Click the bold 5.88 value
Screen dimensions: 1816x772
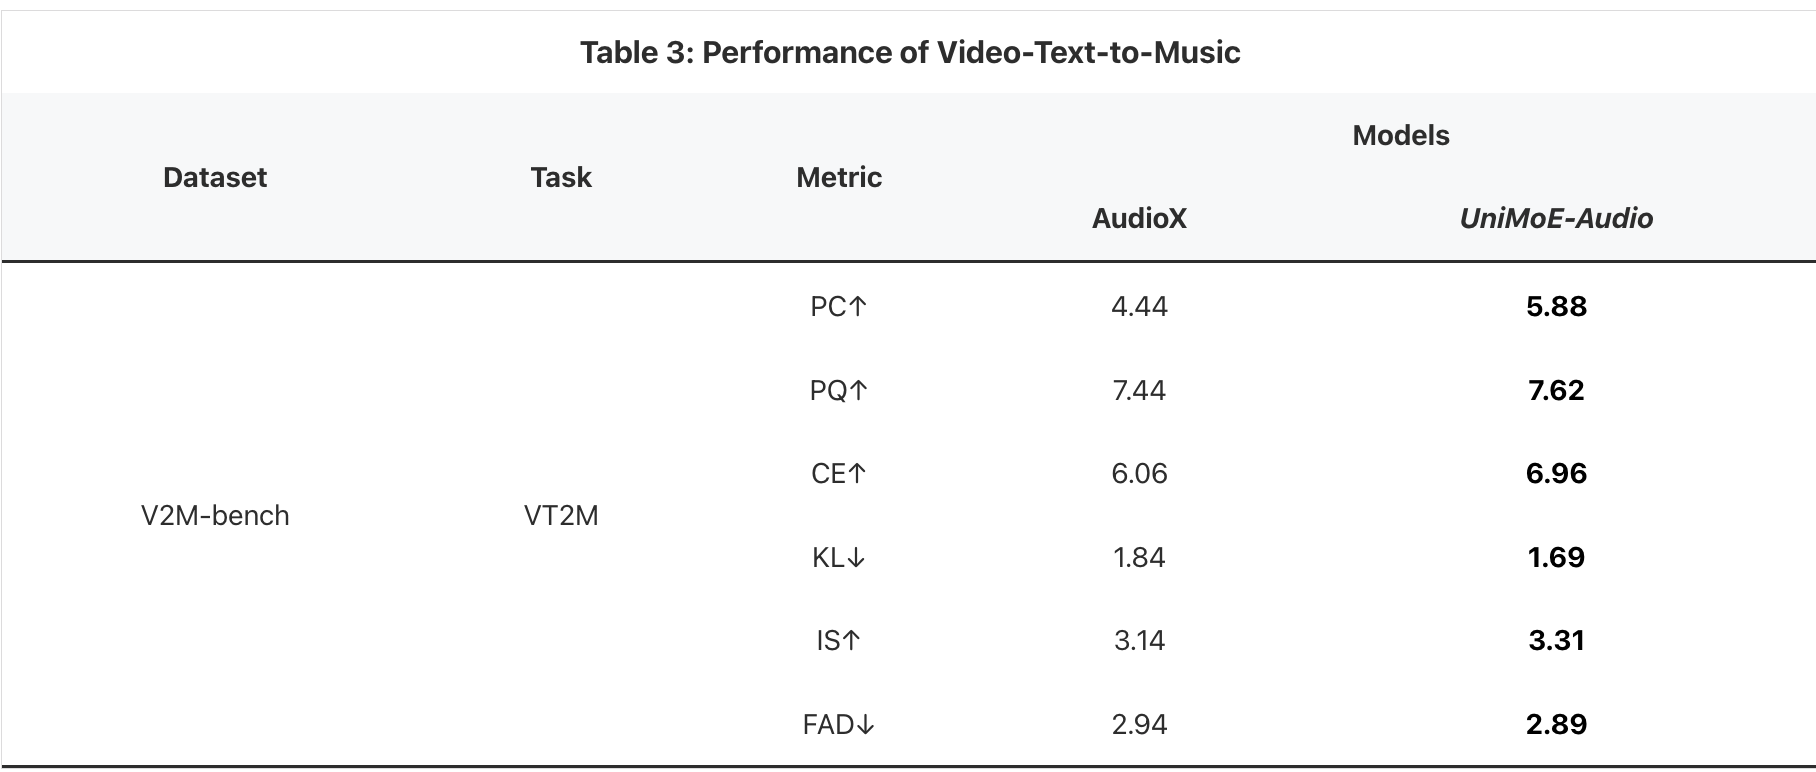click(x=1556, y=306)
